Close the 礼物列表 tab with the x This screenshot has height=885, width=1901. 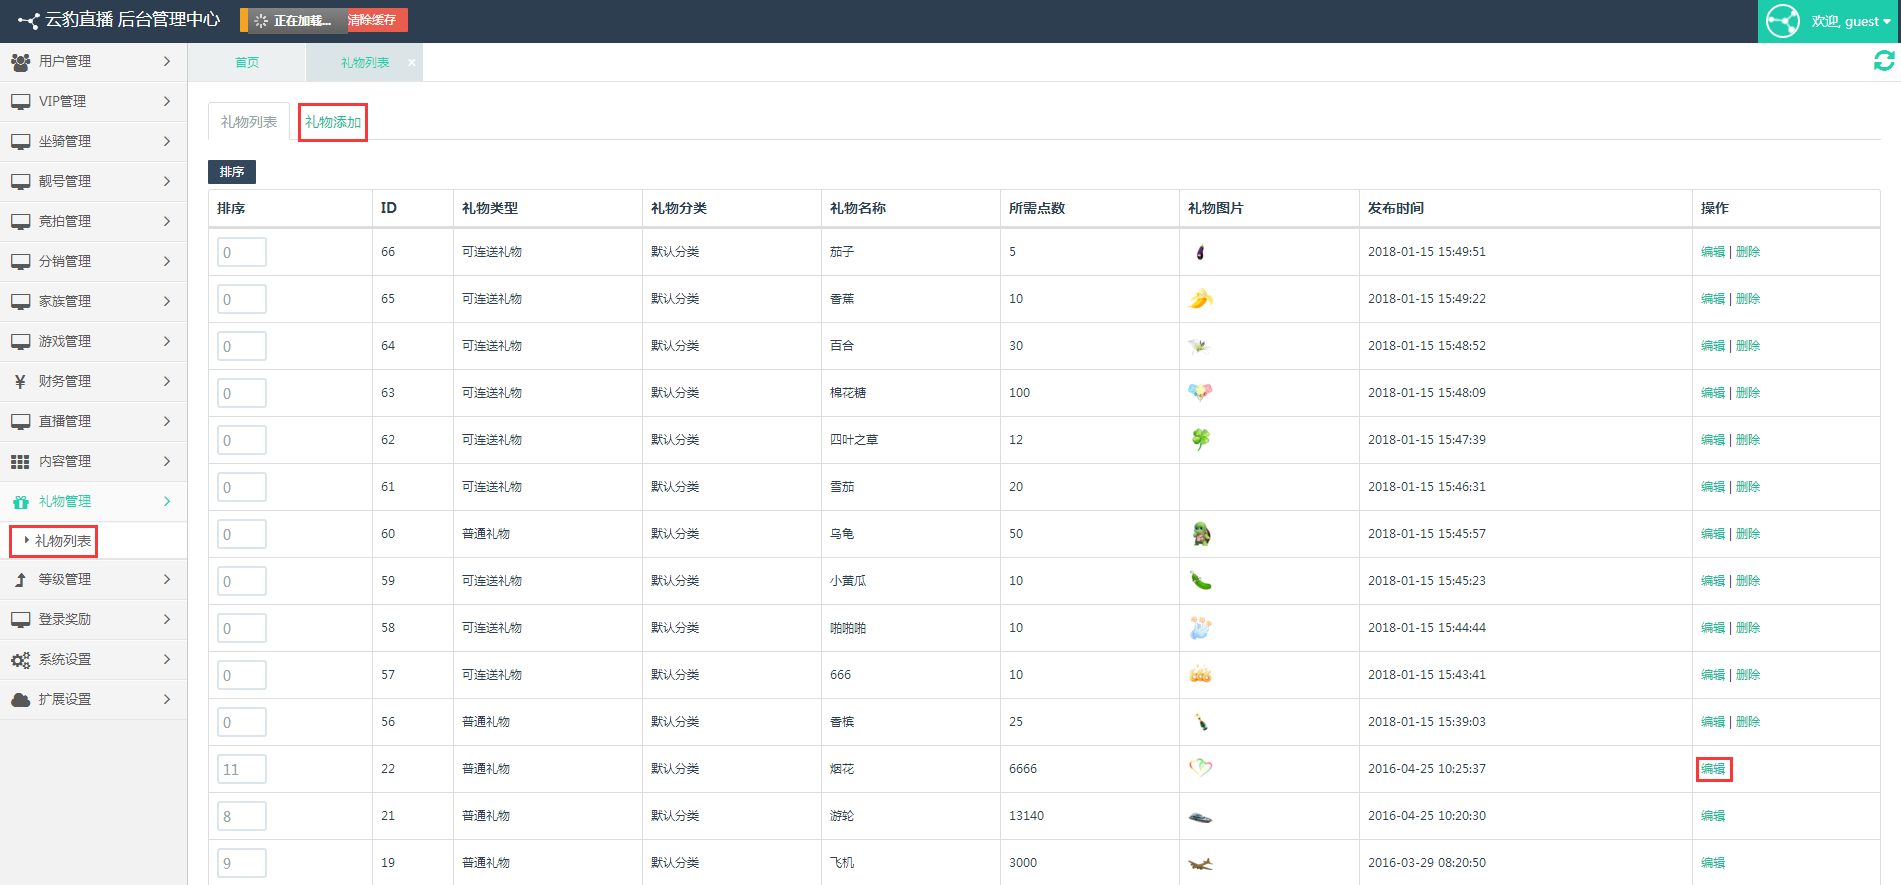[x=411, y=62]
